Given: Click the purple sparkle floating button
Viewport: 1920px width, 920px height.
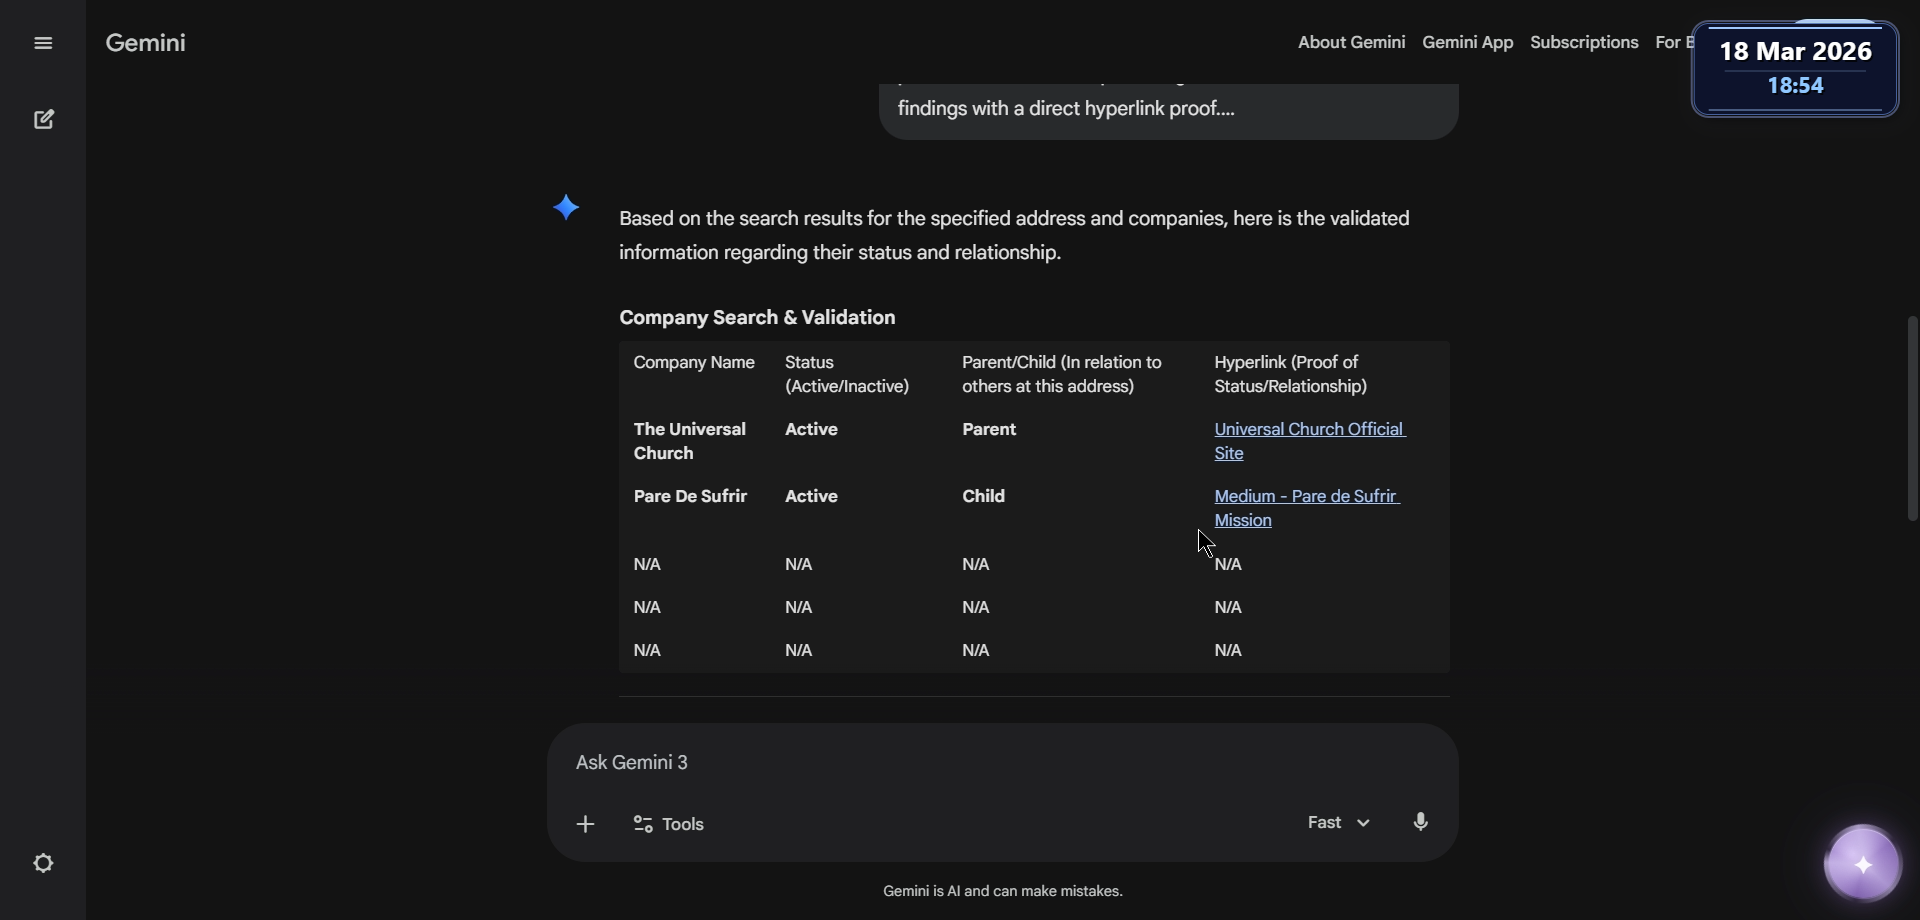Looking at the screenshot, I should (x=1862, y=864).
